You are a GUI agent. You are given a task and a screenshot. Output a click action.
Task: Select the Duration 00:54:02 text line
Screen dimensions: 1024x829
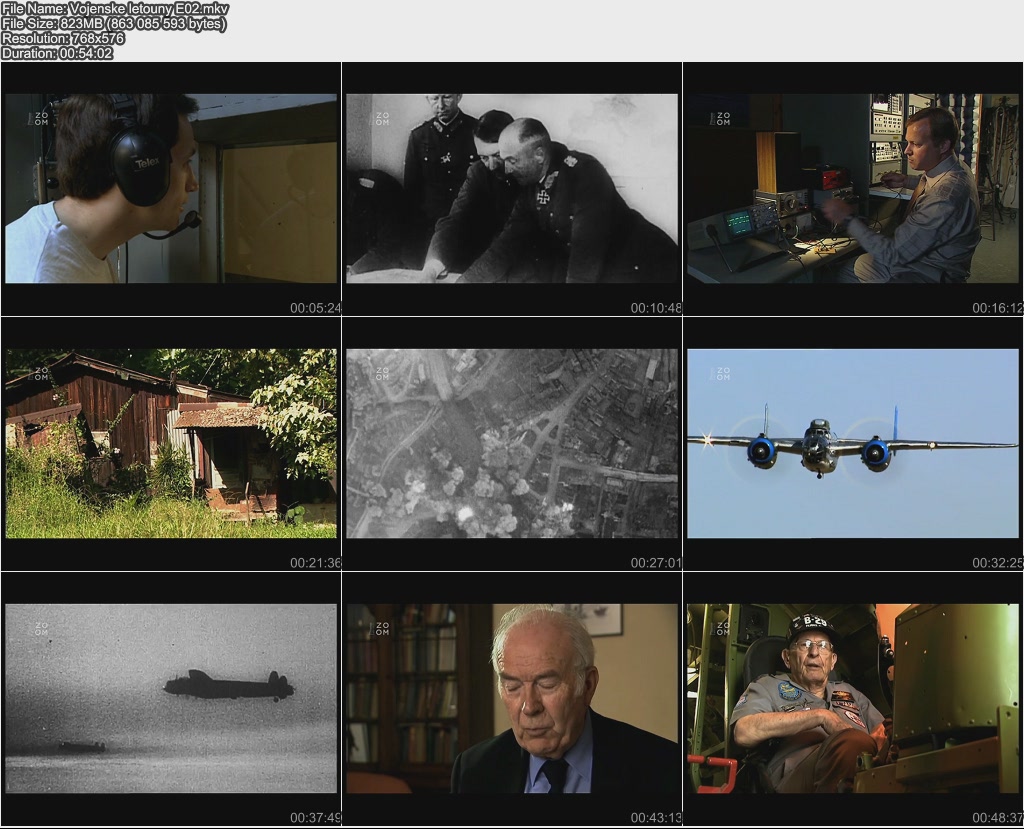pos(57,53)
